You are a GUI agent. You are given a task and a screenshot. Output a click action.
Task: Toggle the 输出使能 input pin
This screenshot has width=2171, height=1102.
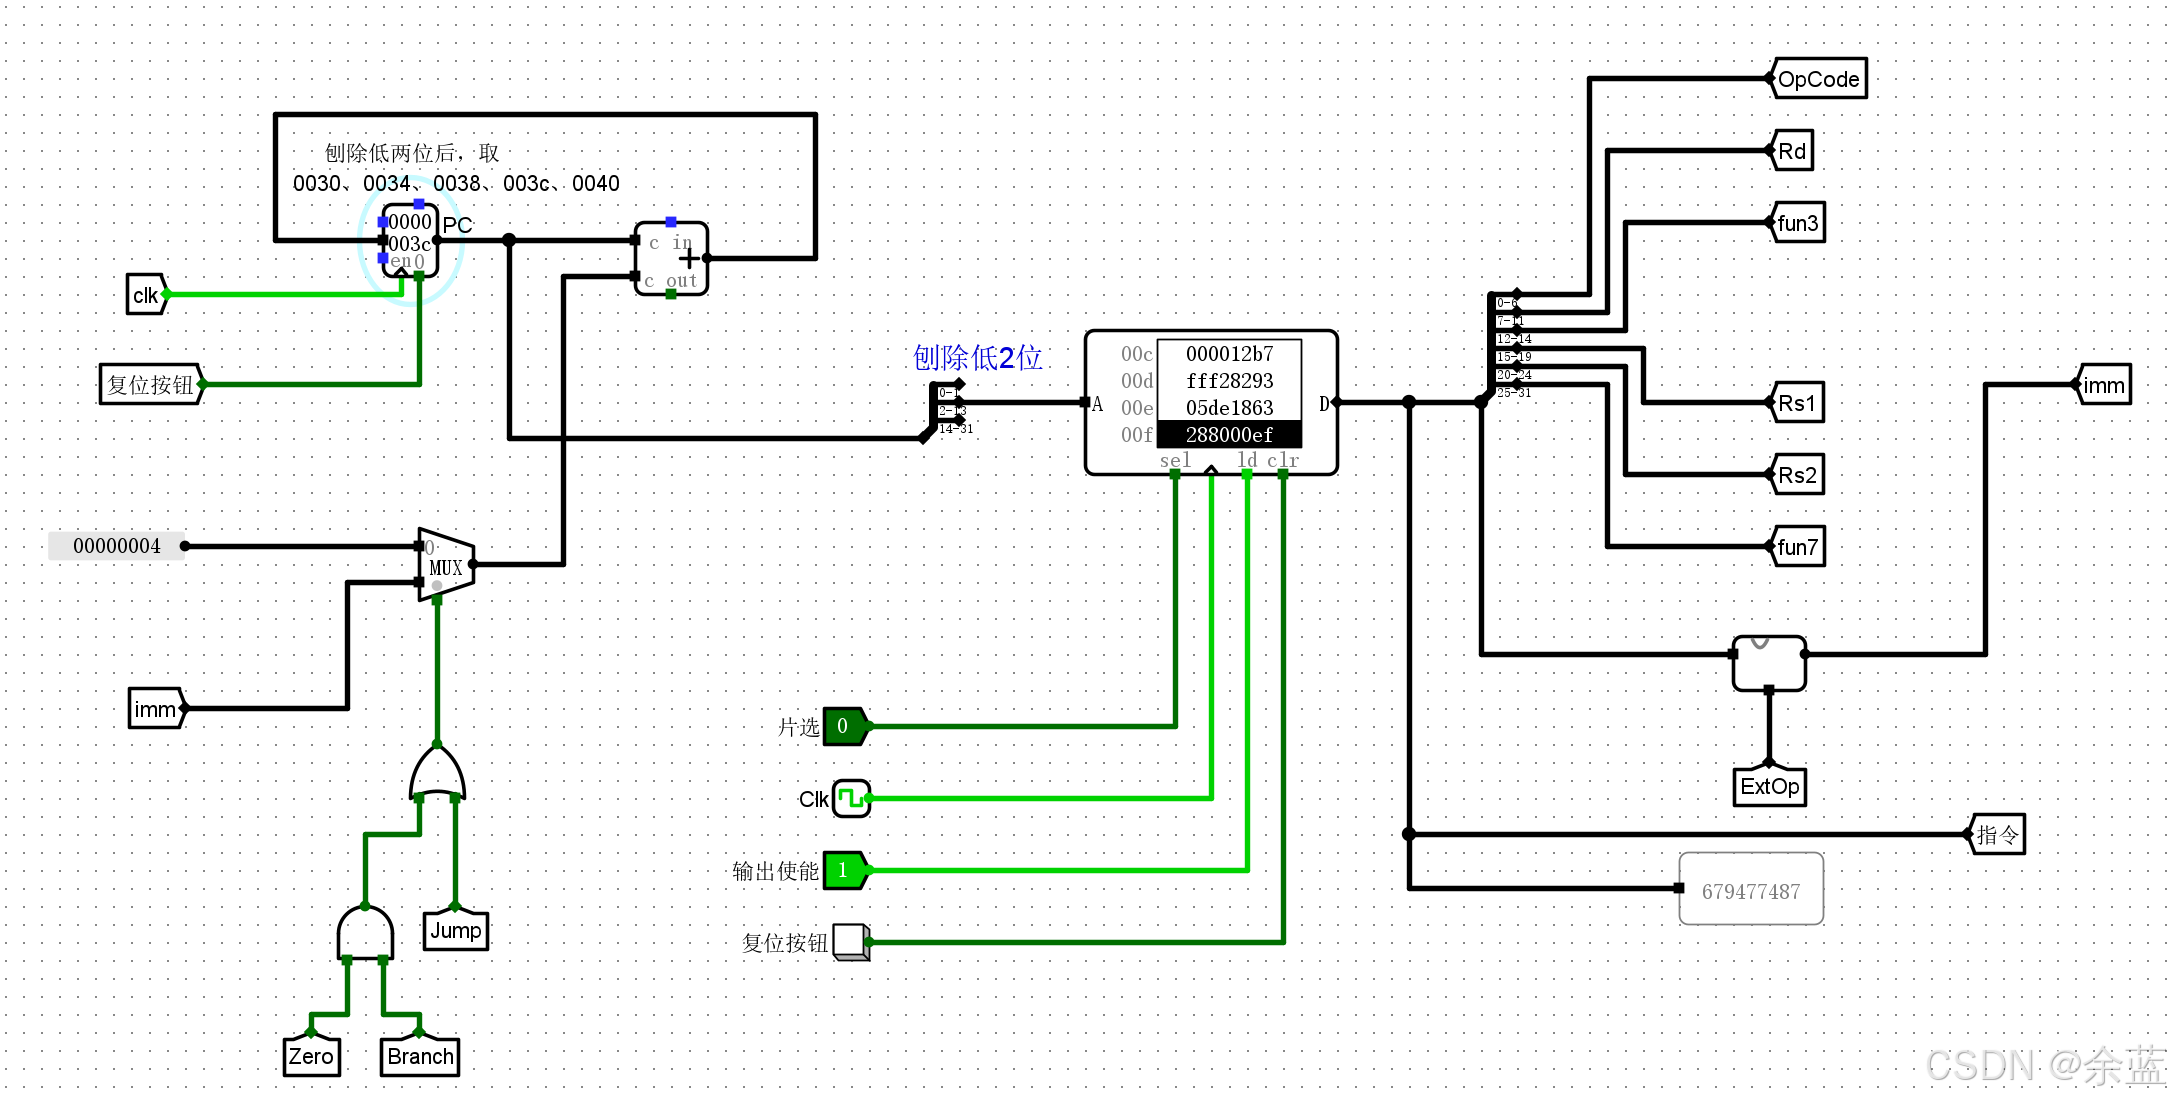click(x=844, y=870)
